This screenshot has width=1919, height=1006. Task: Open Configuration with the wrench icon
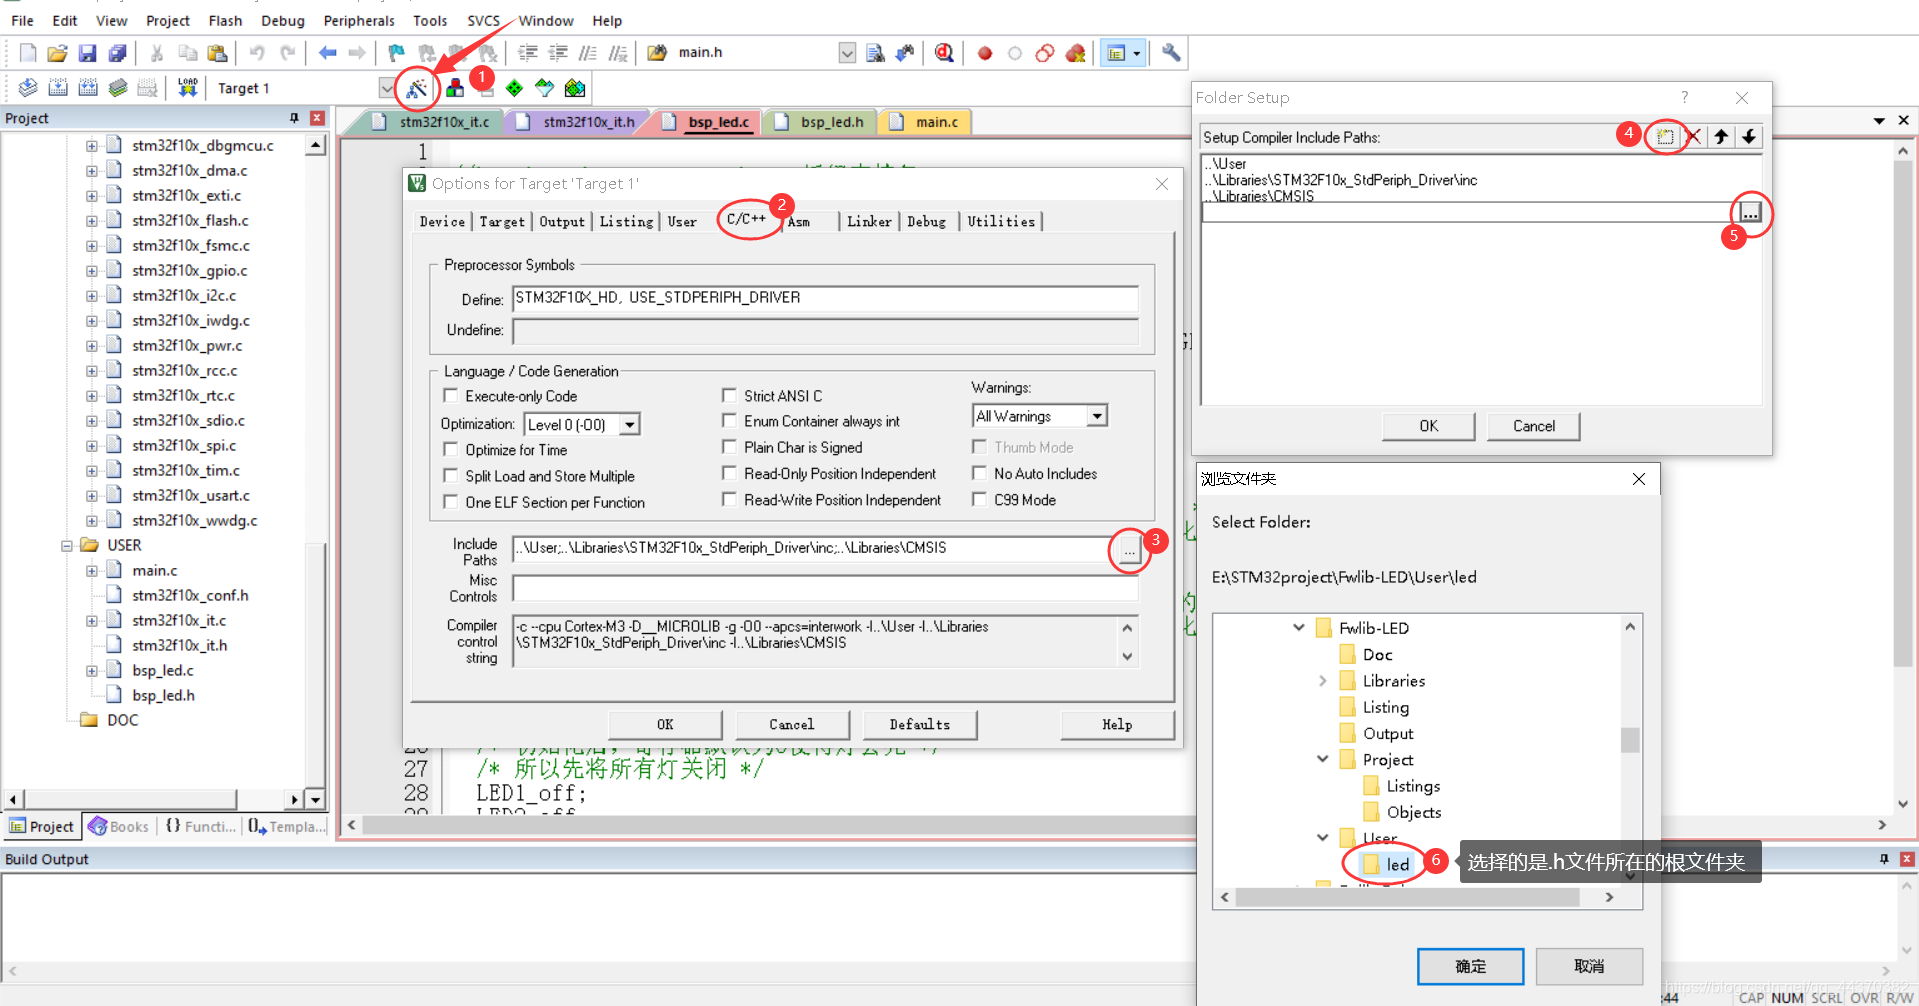pyautogui.click(x=1171, y=53)
